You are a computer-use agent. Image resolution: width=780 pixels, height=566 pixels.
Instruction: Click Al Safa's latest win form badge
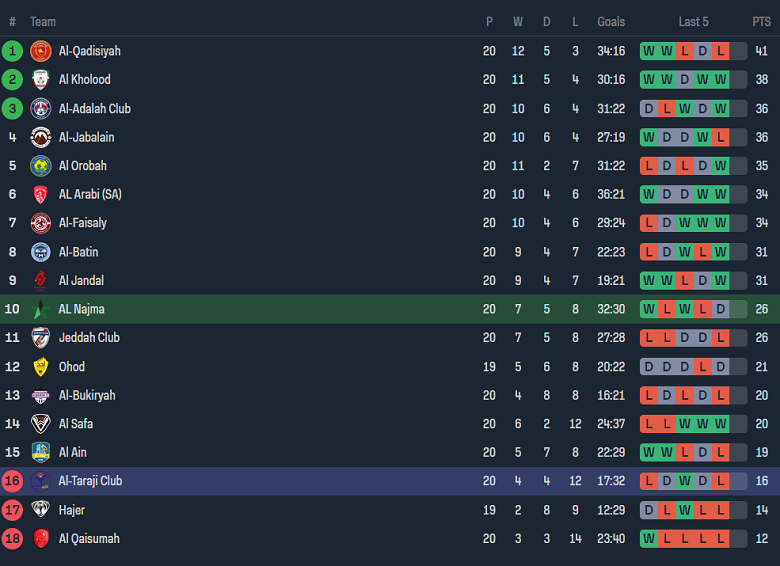[720, 424]
